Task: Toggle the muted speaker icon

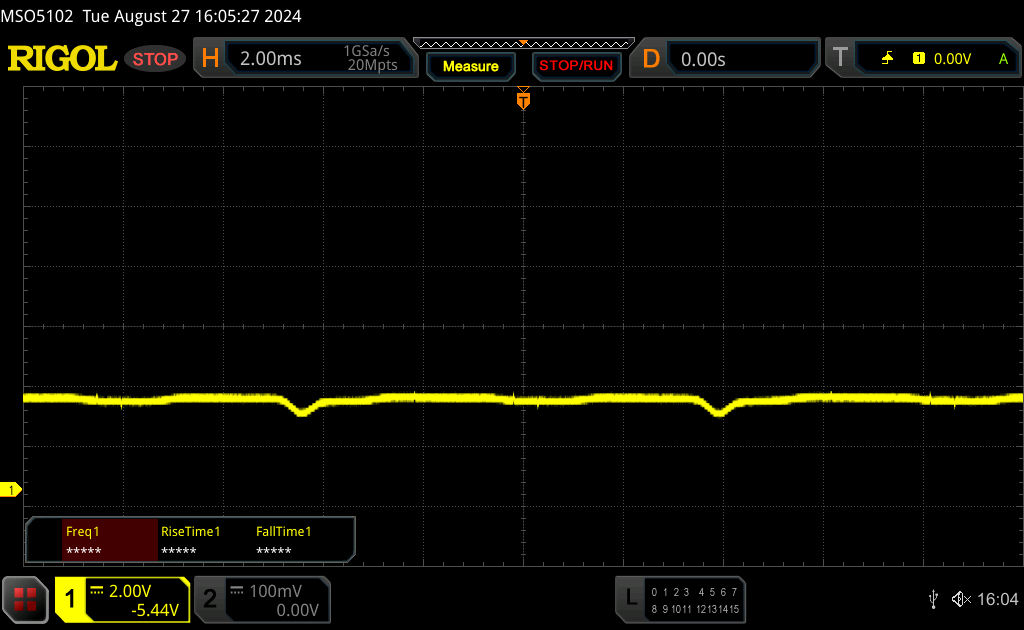Action: [961, 599]
